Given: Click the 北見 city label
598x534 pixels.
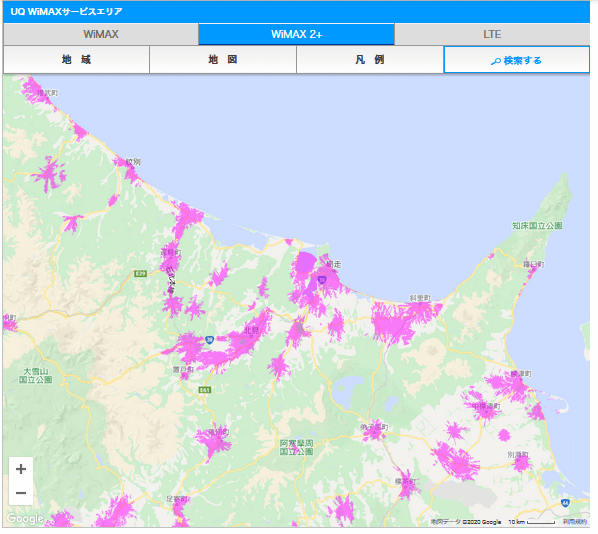Looking at the screenshot, I should coord(252,330).
